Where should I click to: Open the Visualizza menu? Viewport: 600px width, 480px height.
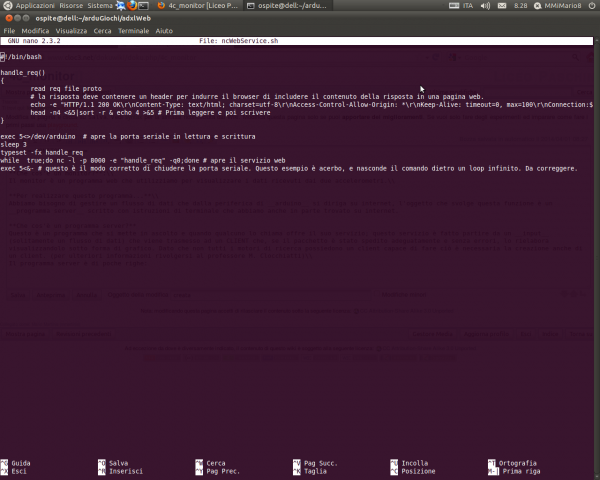click(x=71, y=31)
